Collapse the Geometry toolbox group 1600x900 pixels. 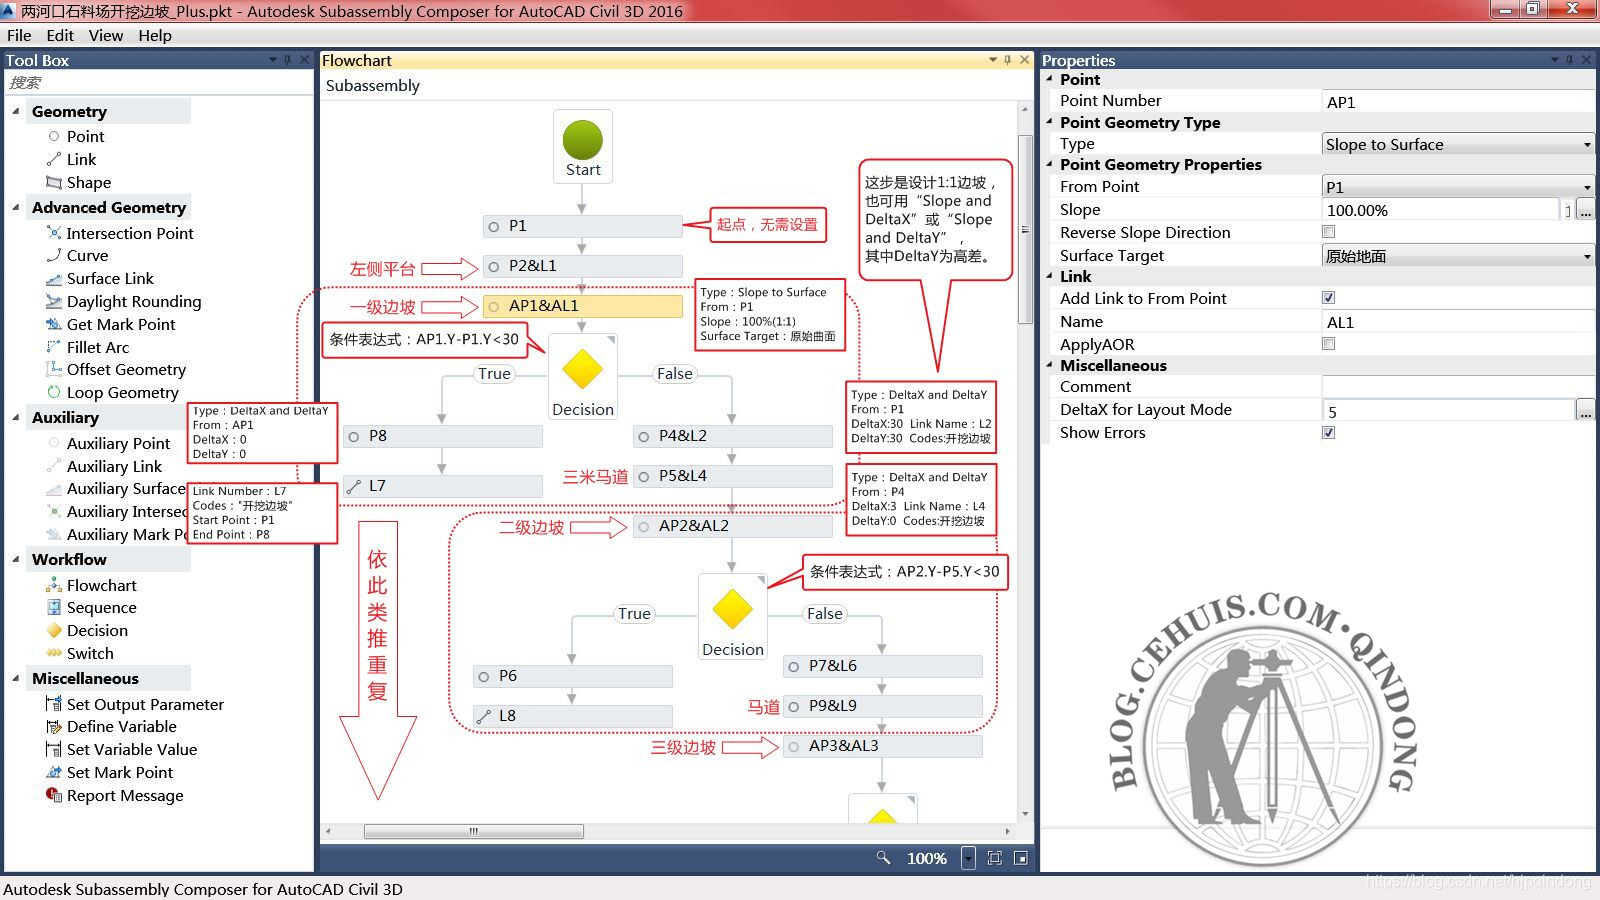click(x=15, y=111)
